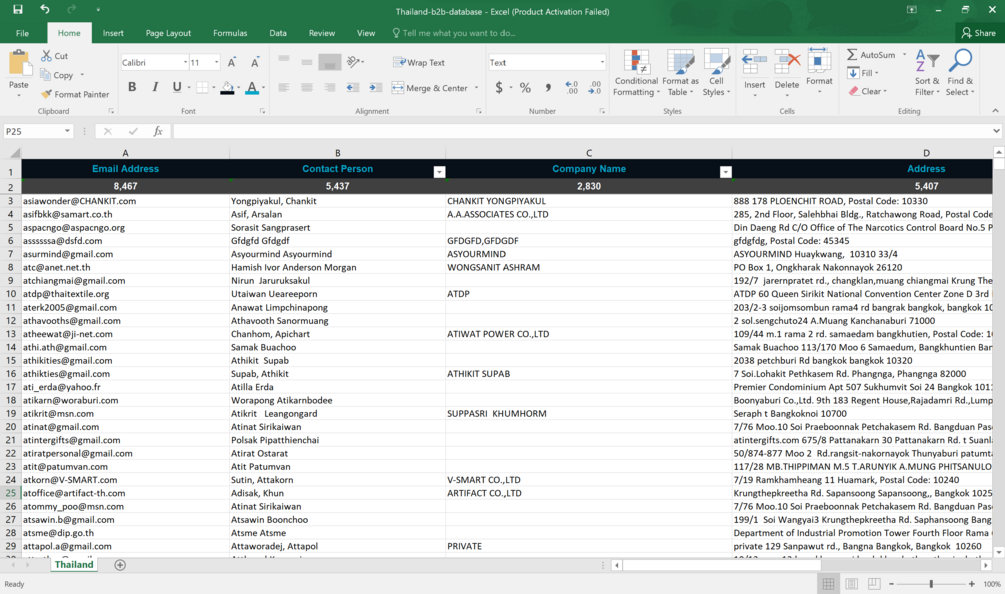
Task: Open the File menu
Action: (22, 33)
